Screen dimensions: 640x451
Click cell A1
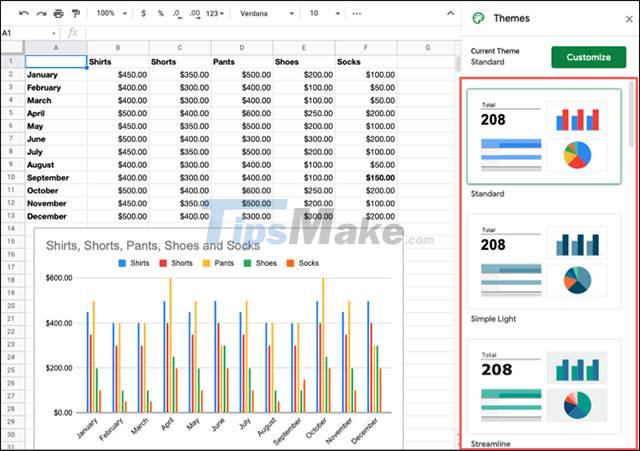point(56,62)
